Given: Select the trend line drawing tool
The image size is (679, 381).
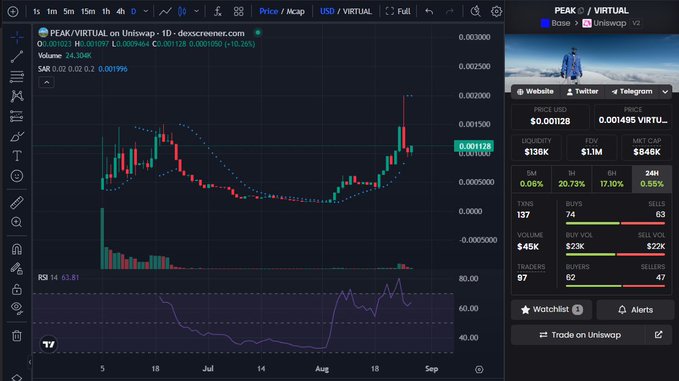Looking at the screenshot, I should pos(17,57).
